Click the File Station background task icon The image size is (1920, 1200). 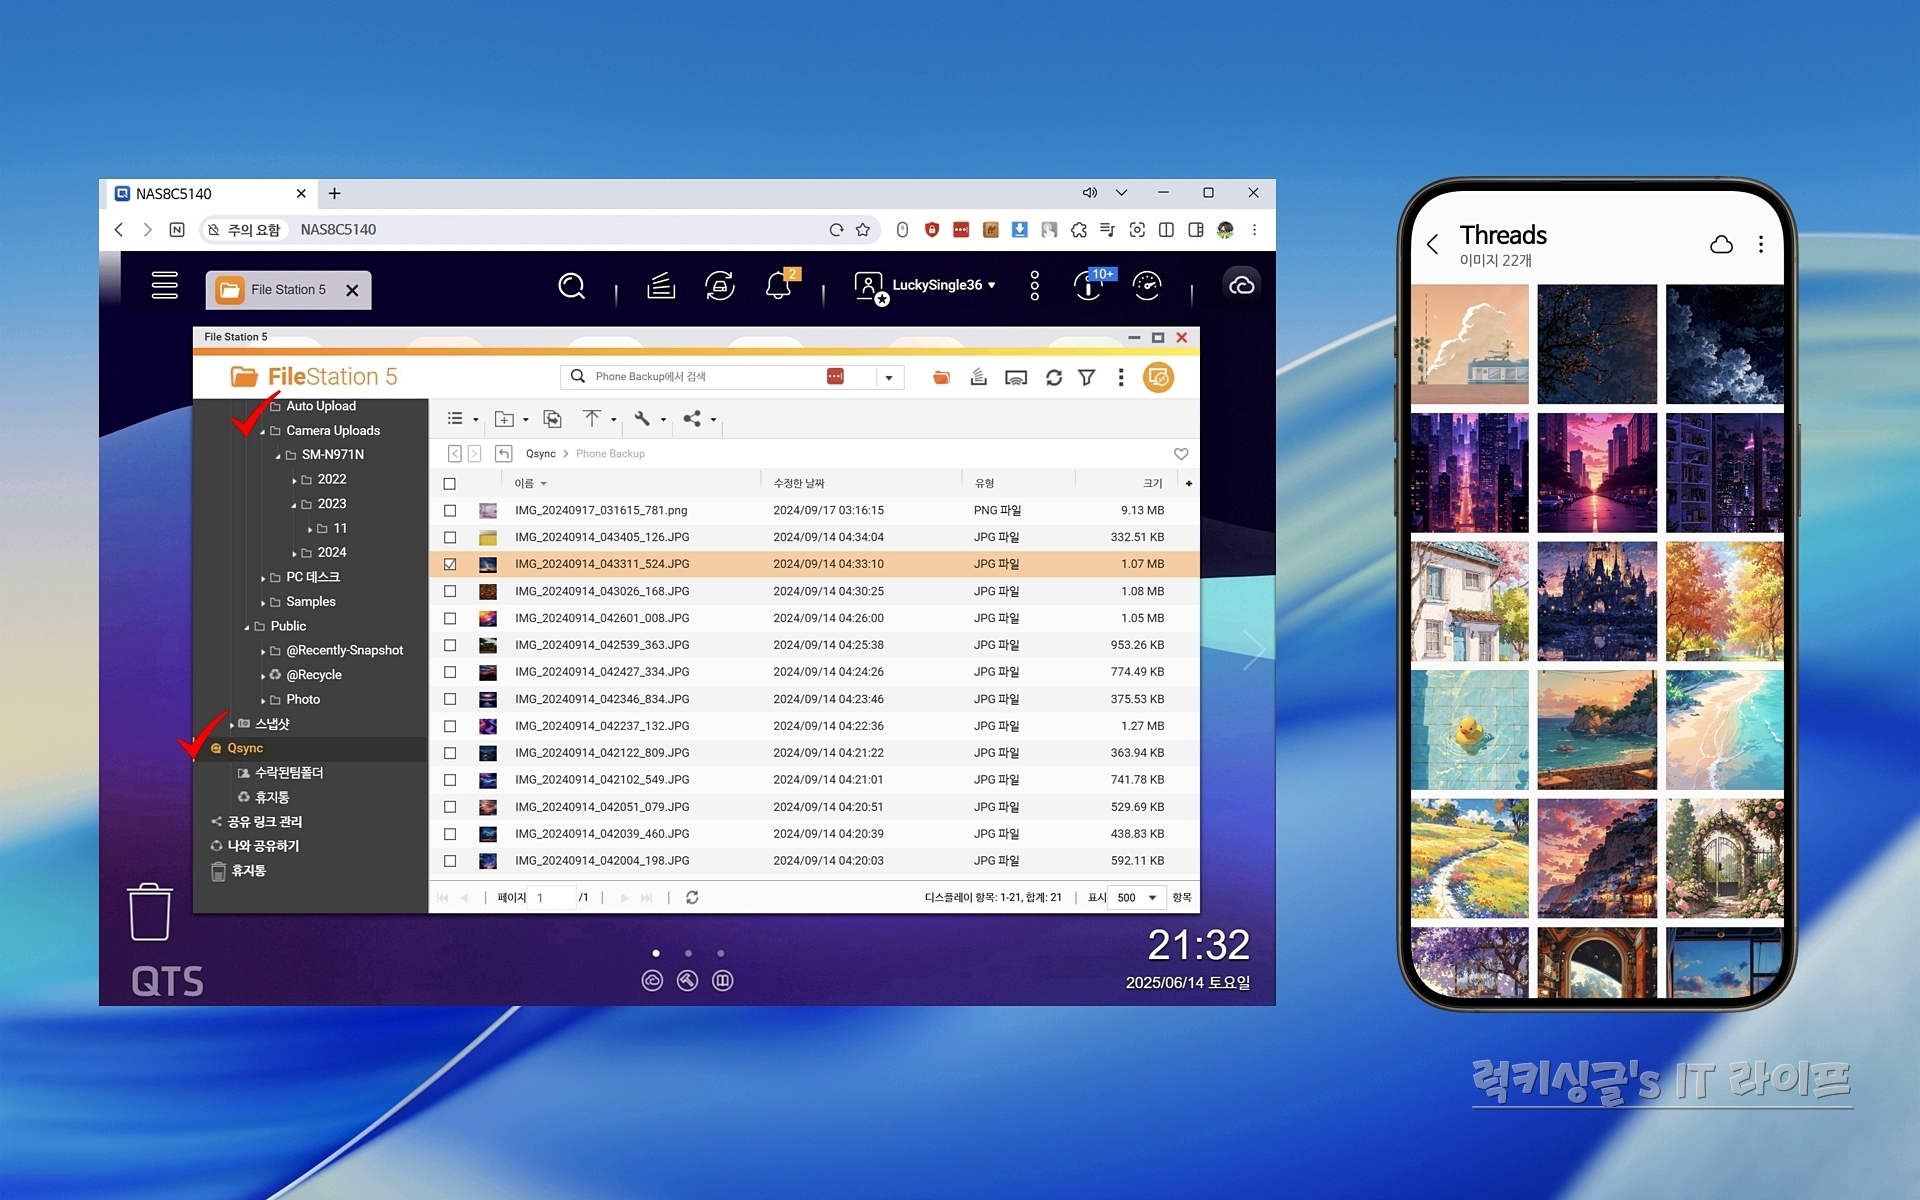[979, 377]
